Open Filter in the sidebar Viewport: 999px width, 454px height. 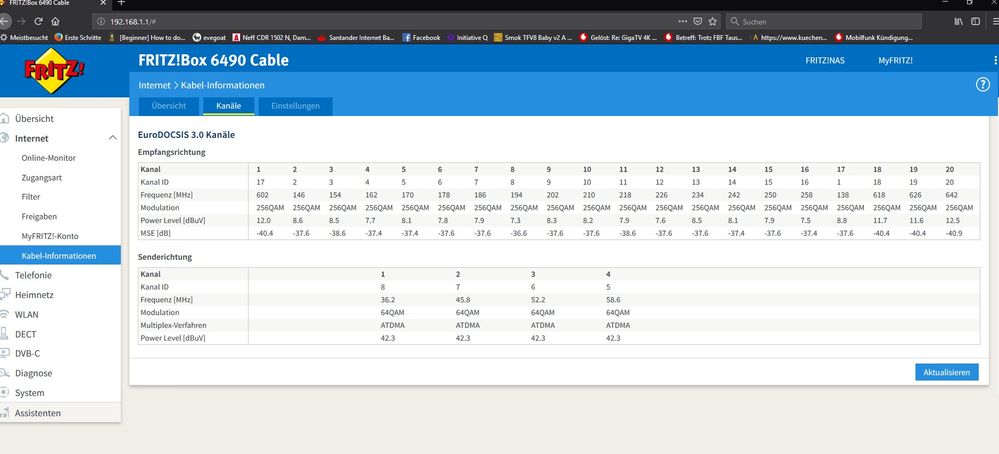(31, 197)
